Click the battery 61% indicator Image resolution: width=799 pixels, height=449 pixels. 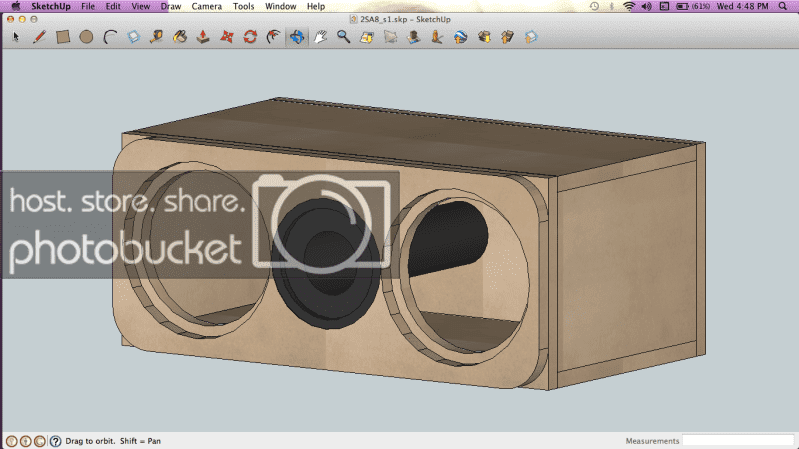tap(693, 6)
